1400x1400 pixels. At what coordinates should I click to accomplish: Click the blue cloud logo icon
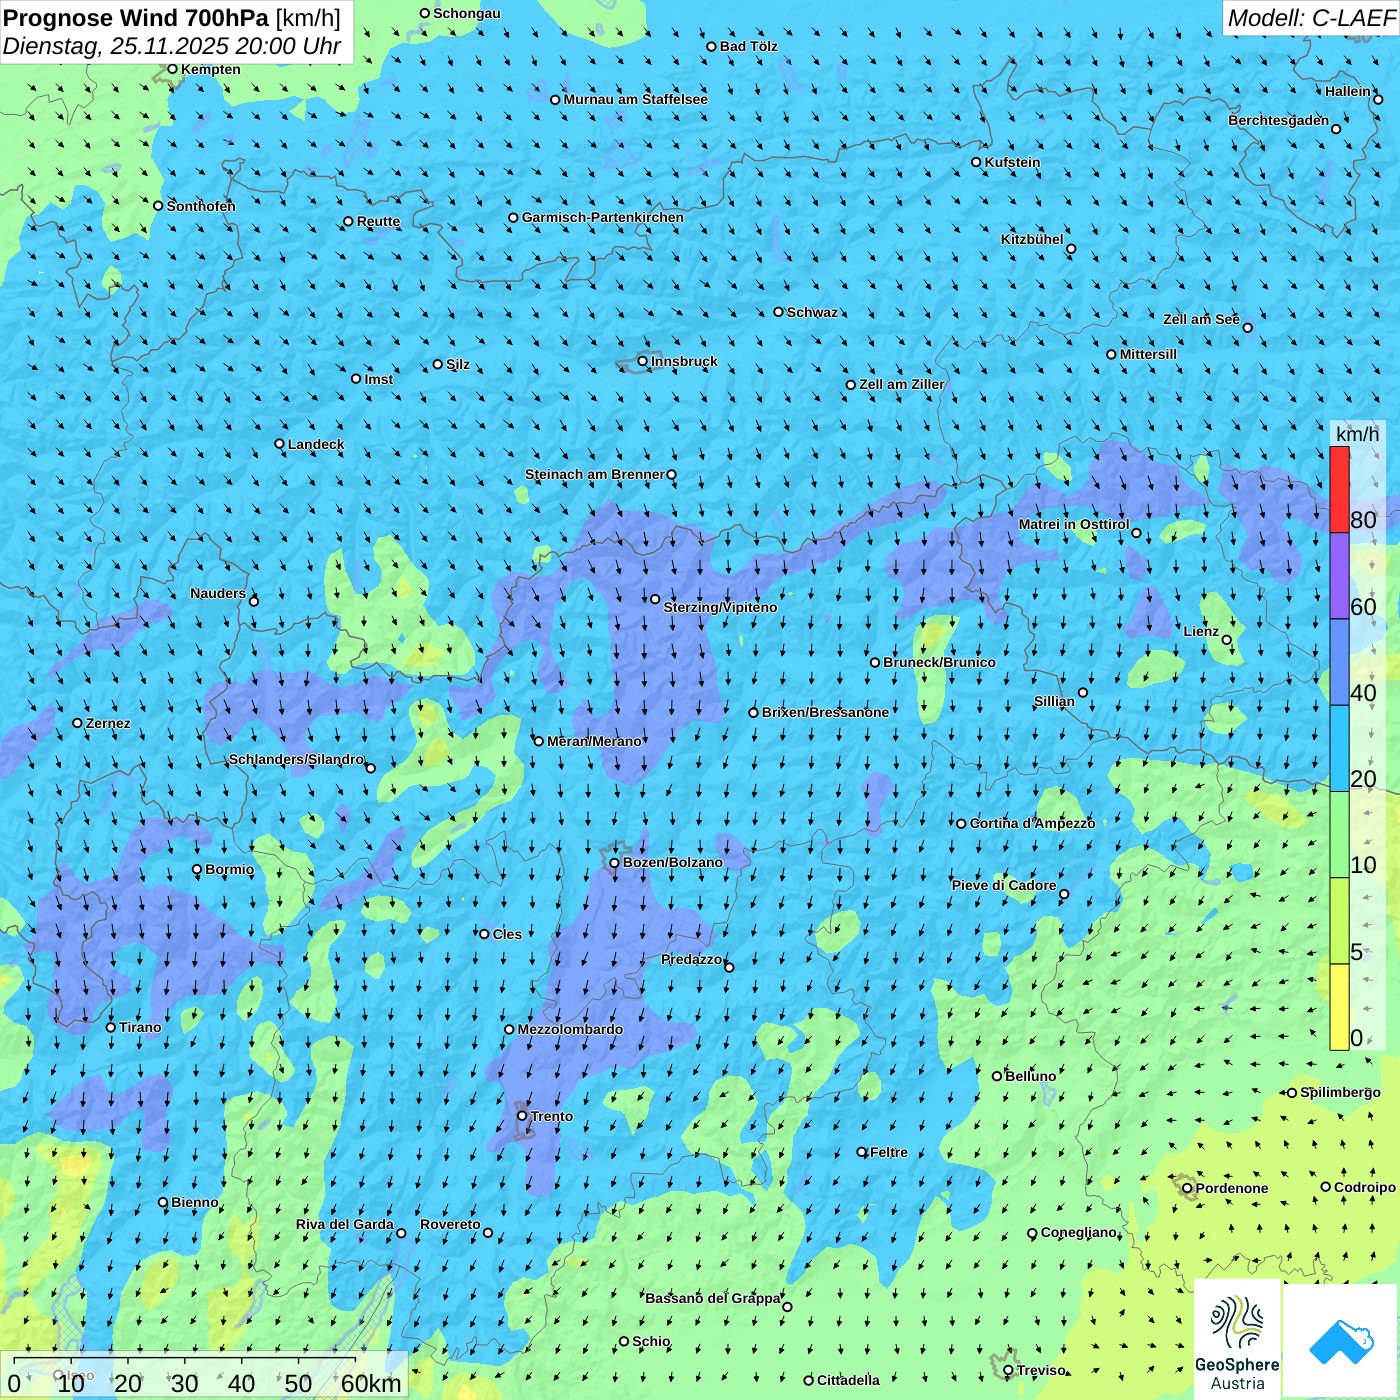(1340, 1342)
